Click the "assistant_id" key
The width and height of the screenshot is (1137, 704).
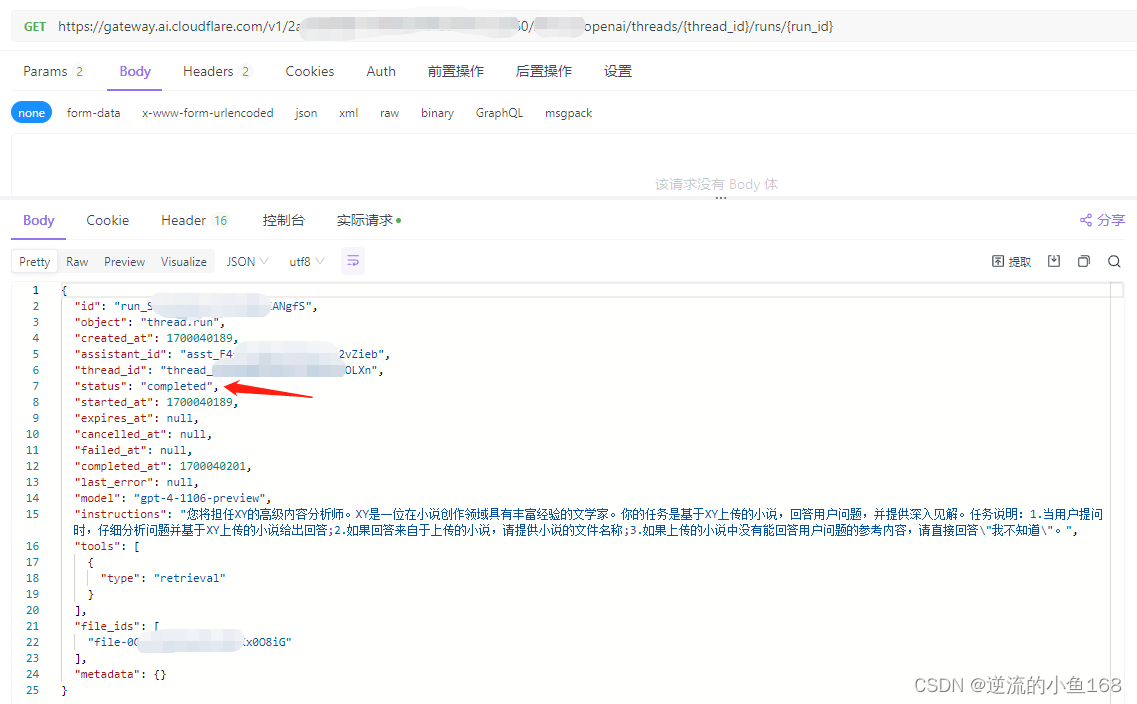[x=120, y=354]
